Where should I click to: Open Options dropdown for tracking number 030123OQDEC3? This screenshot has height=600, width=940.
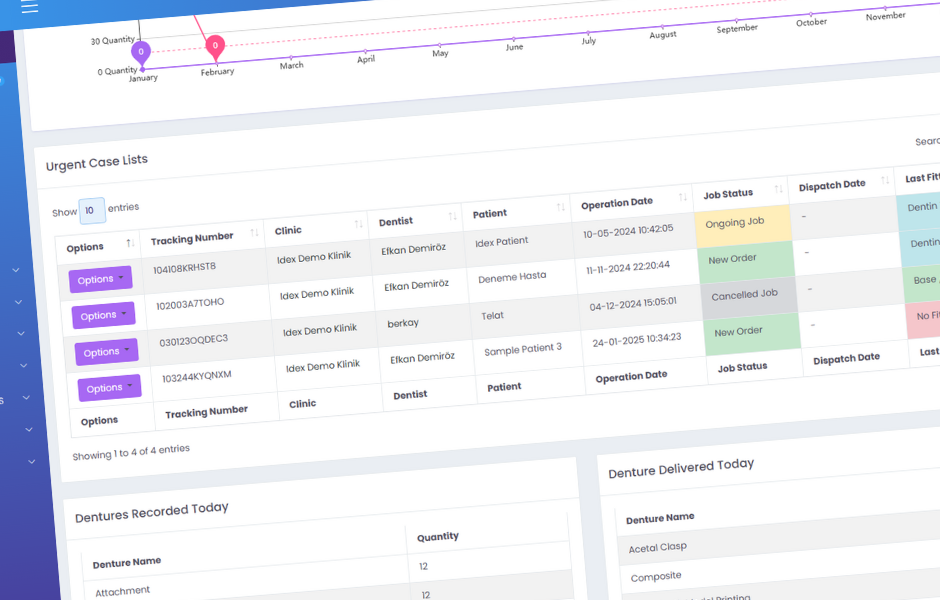point(106,352)
